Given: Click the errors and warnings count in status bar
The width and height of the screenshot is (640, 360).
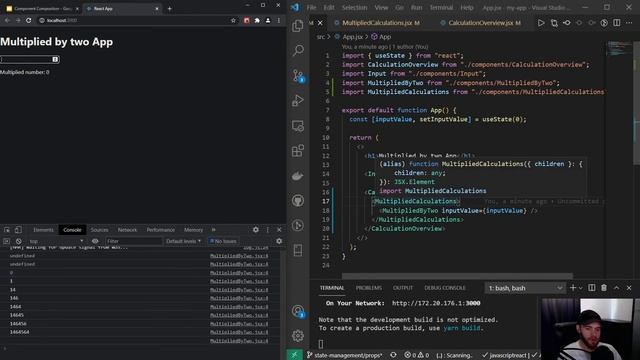Looking at the screenshot, I should [x=416, y=355].
